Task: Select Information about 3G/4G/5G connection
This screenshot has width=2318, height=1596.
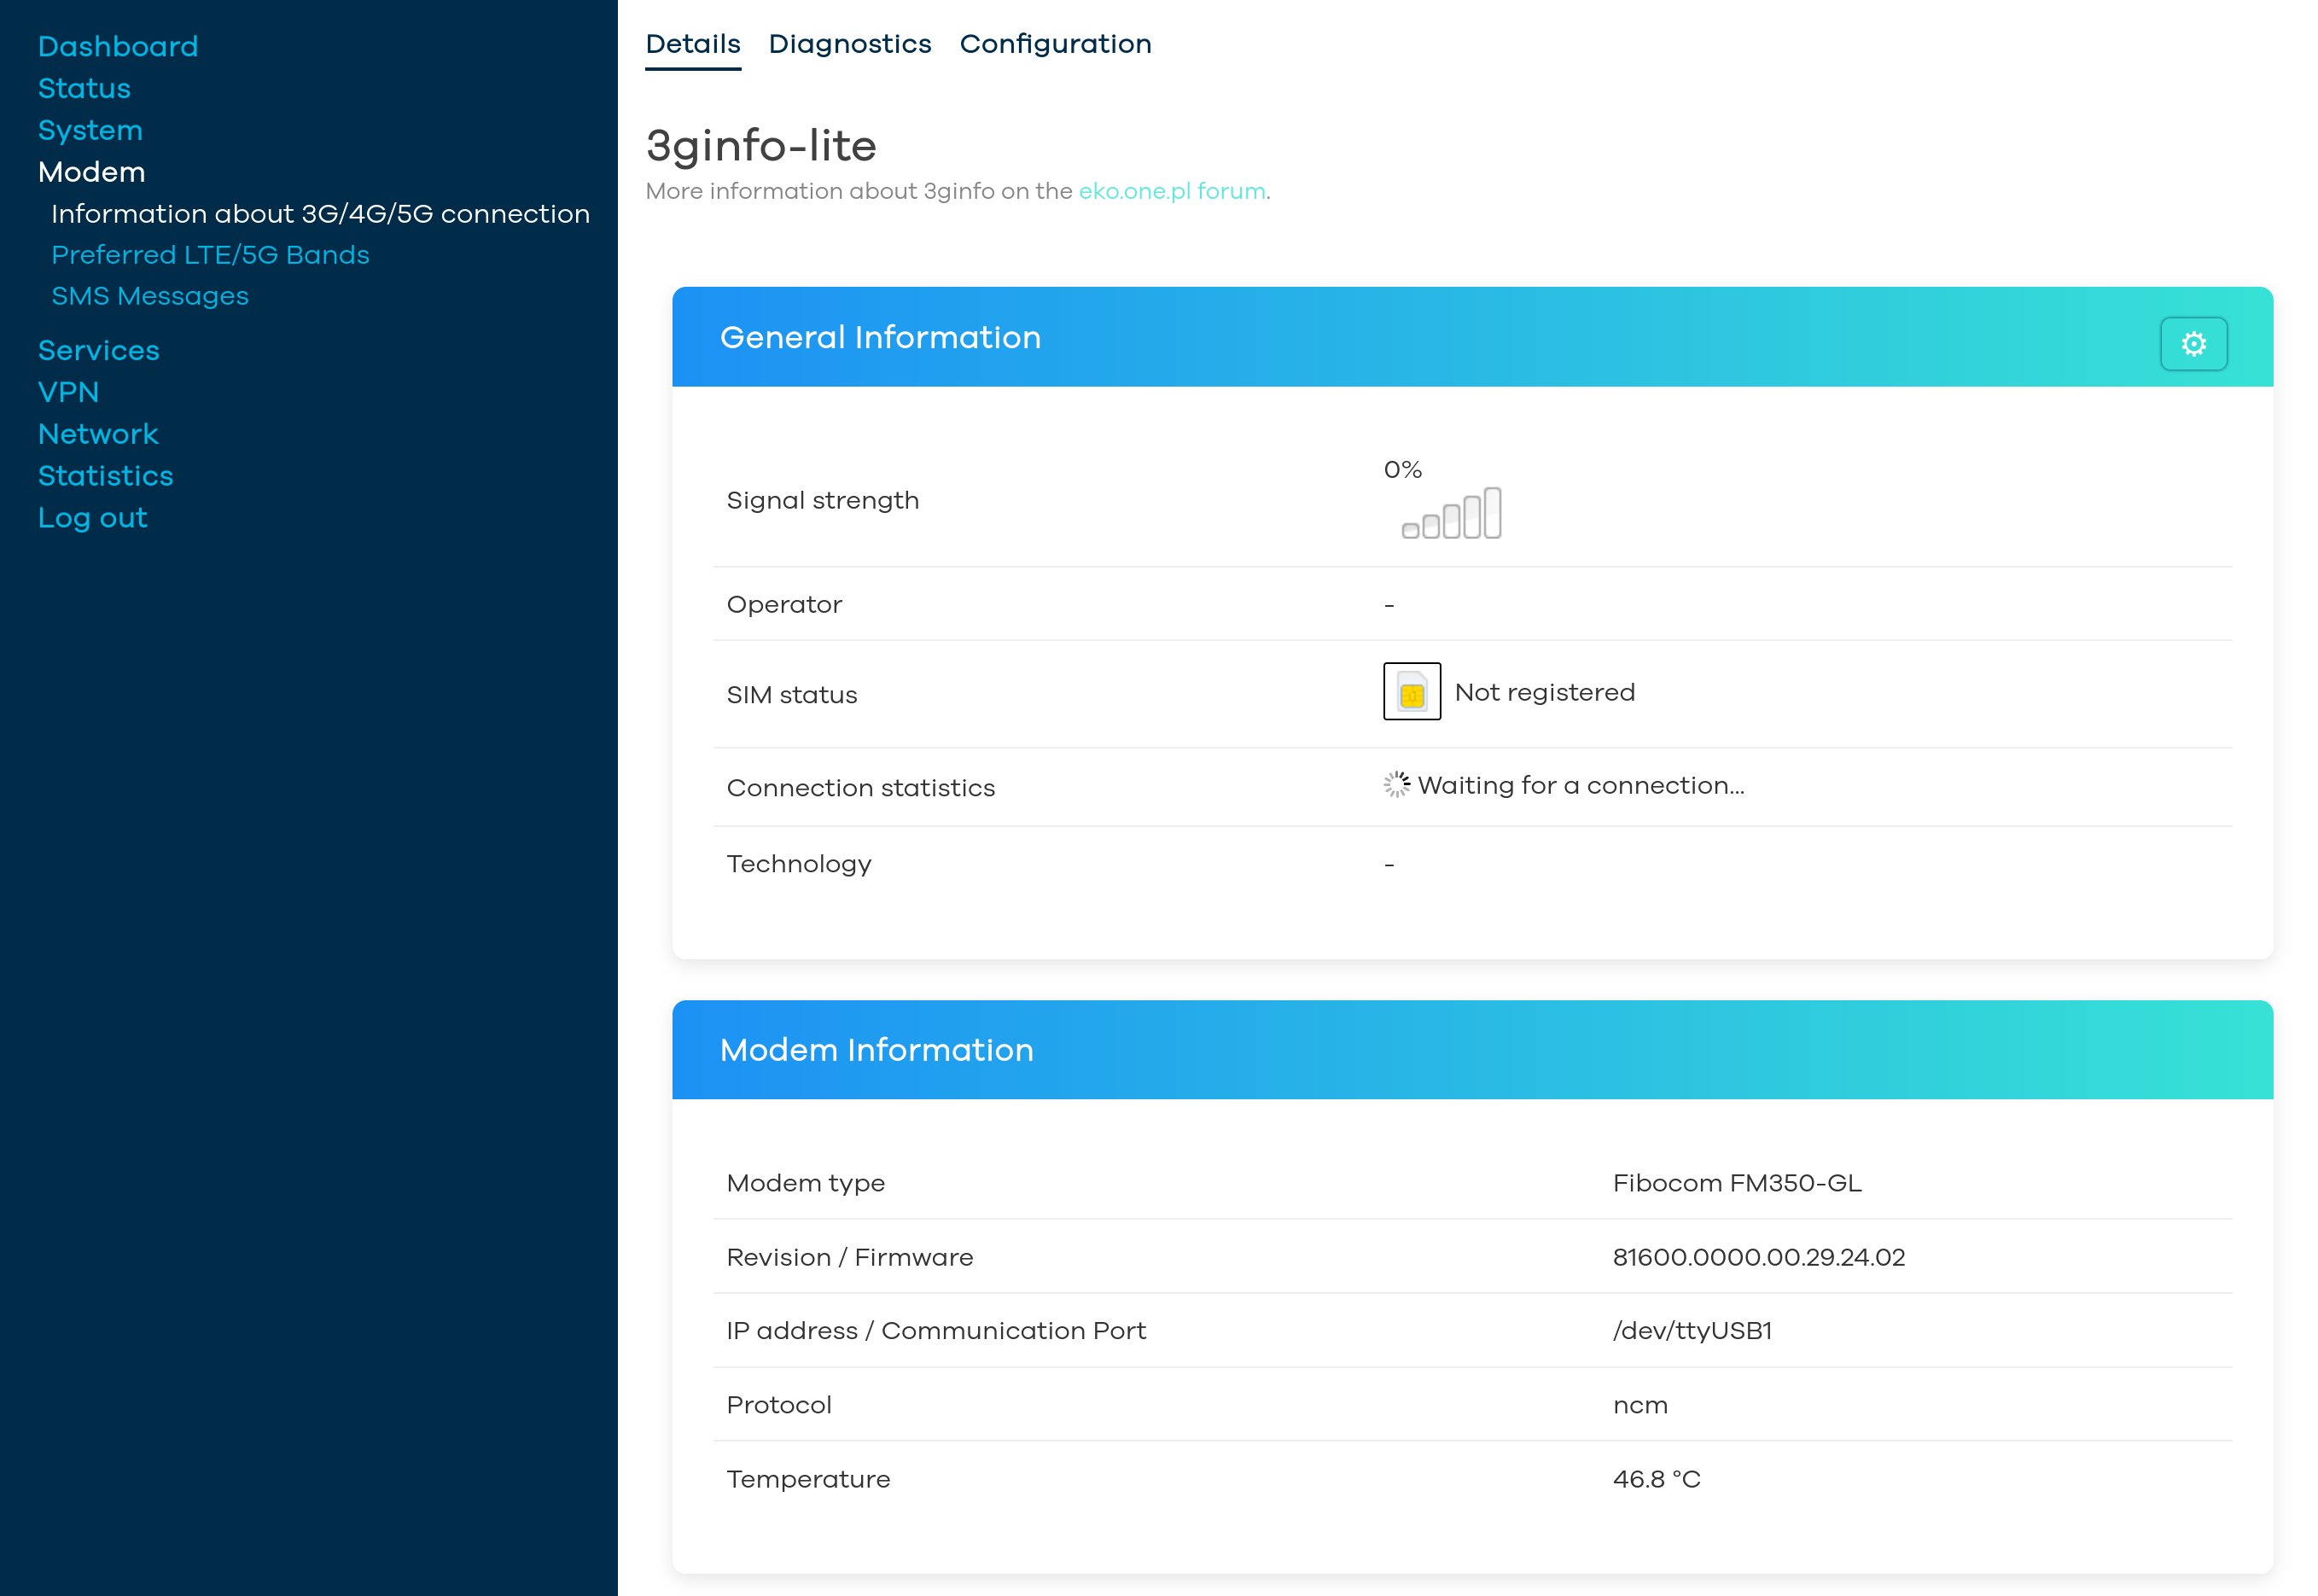Action: (320, 214)
